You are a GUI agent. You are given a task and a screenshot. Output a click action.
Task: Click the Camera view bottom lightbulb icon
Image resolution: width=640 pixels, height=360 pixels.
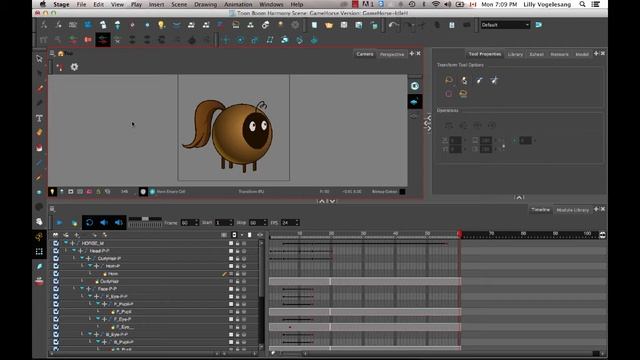coord(52,191)
